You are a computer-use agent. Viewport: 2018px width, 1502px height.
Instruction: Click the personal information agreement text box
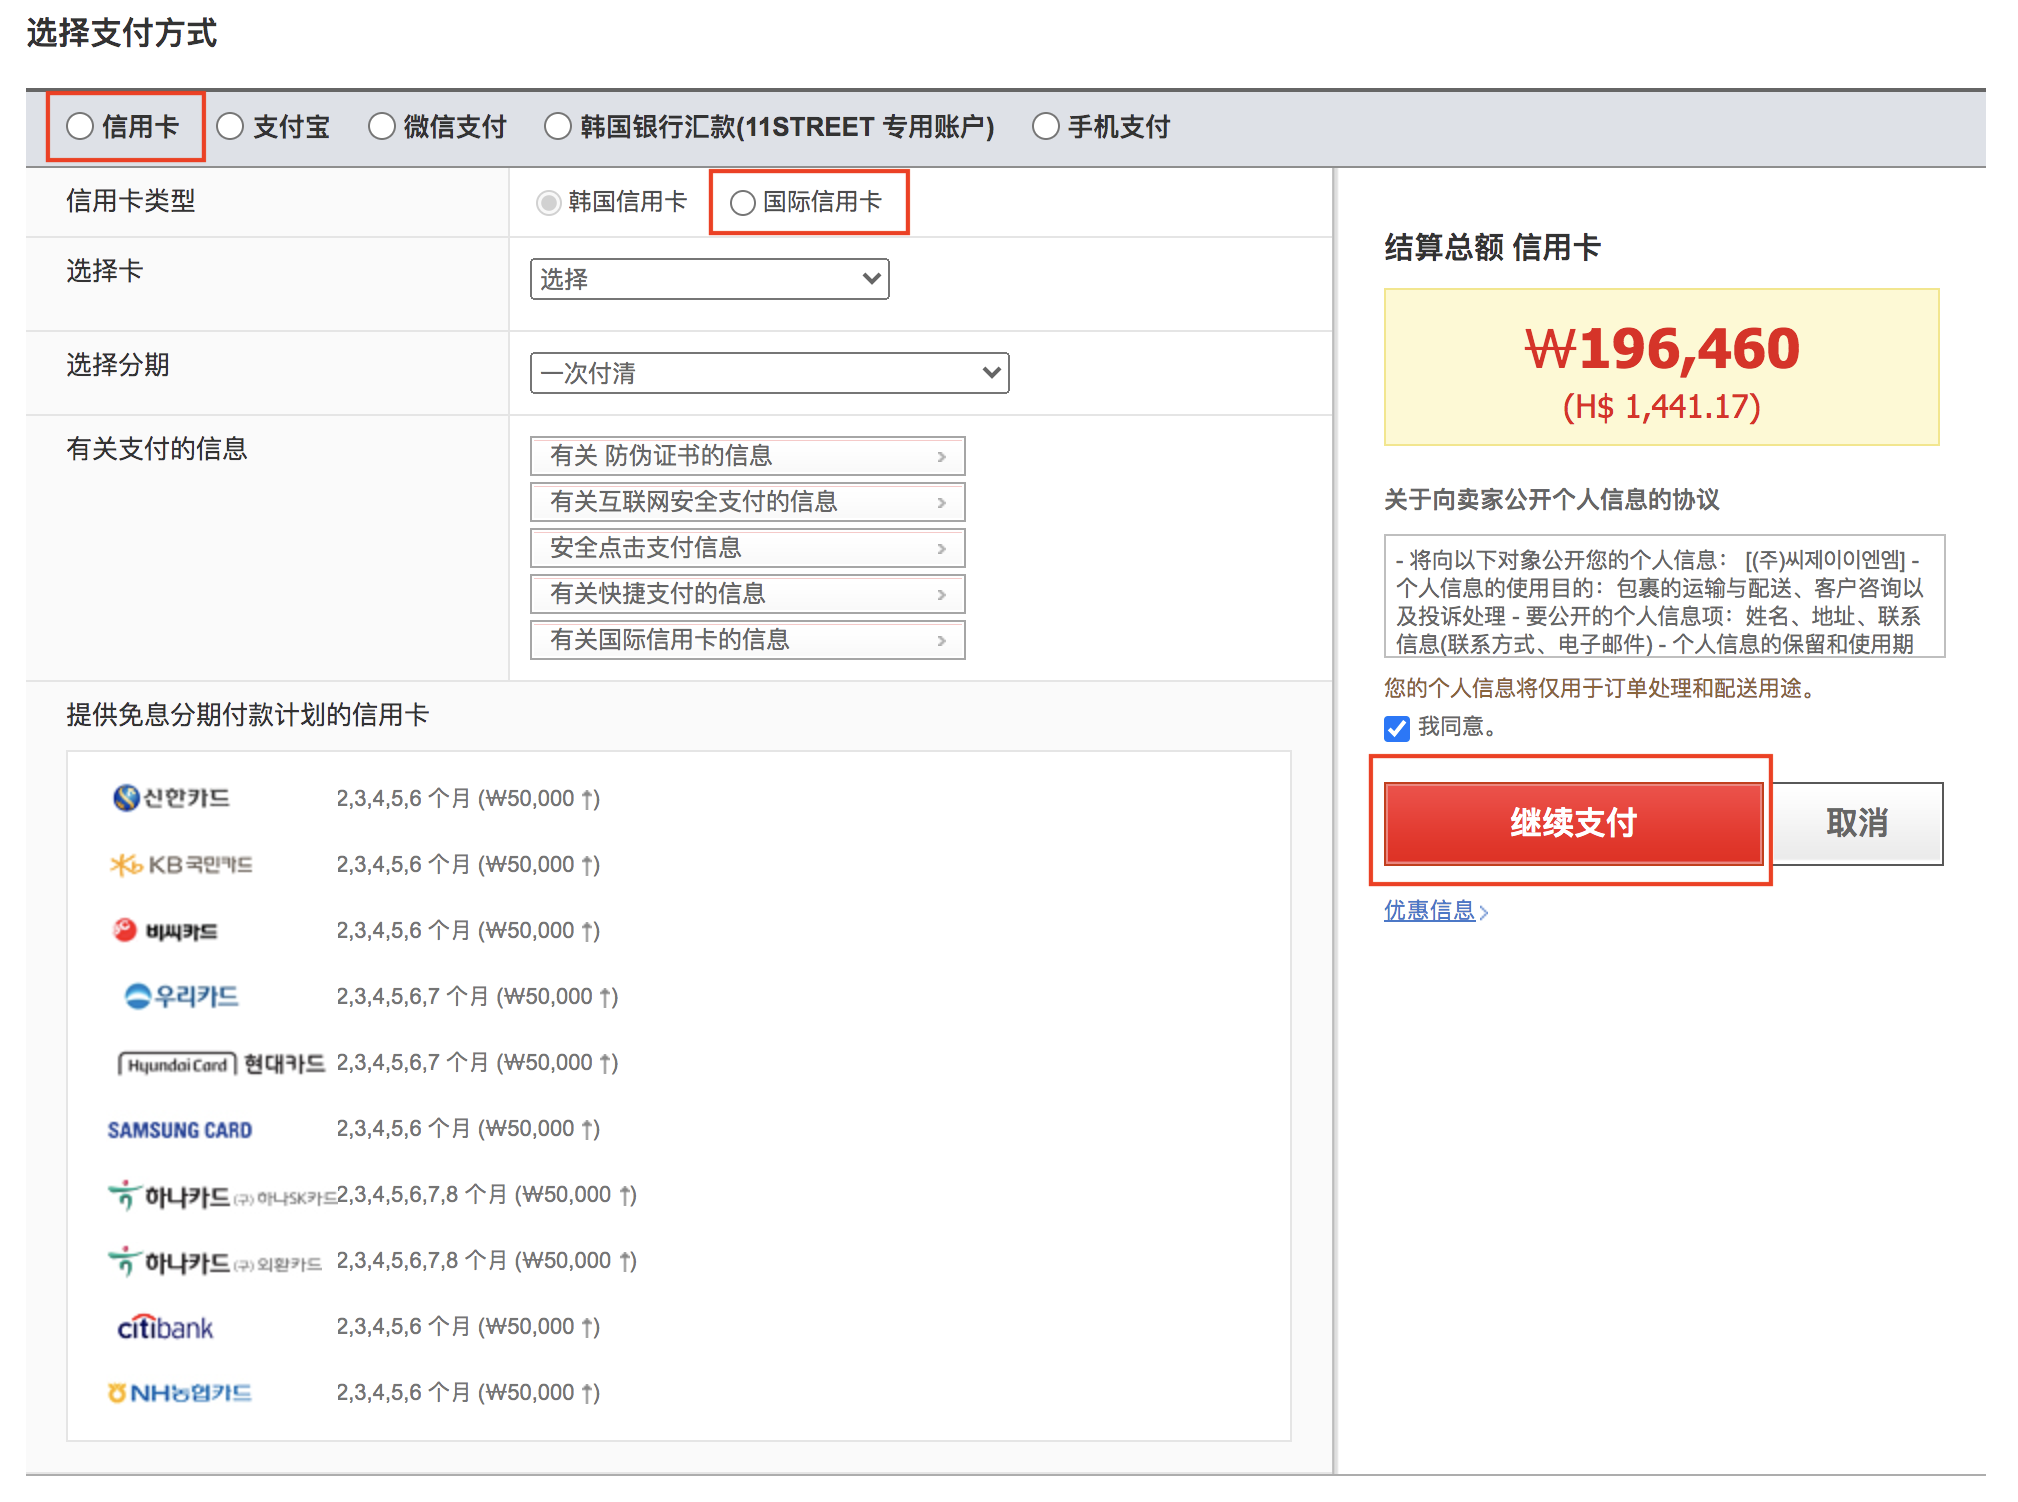1663,596
